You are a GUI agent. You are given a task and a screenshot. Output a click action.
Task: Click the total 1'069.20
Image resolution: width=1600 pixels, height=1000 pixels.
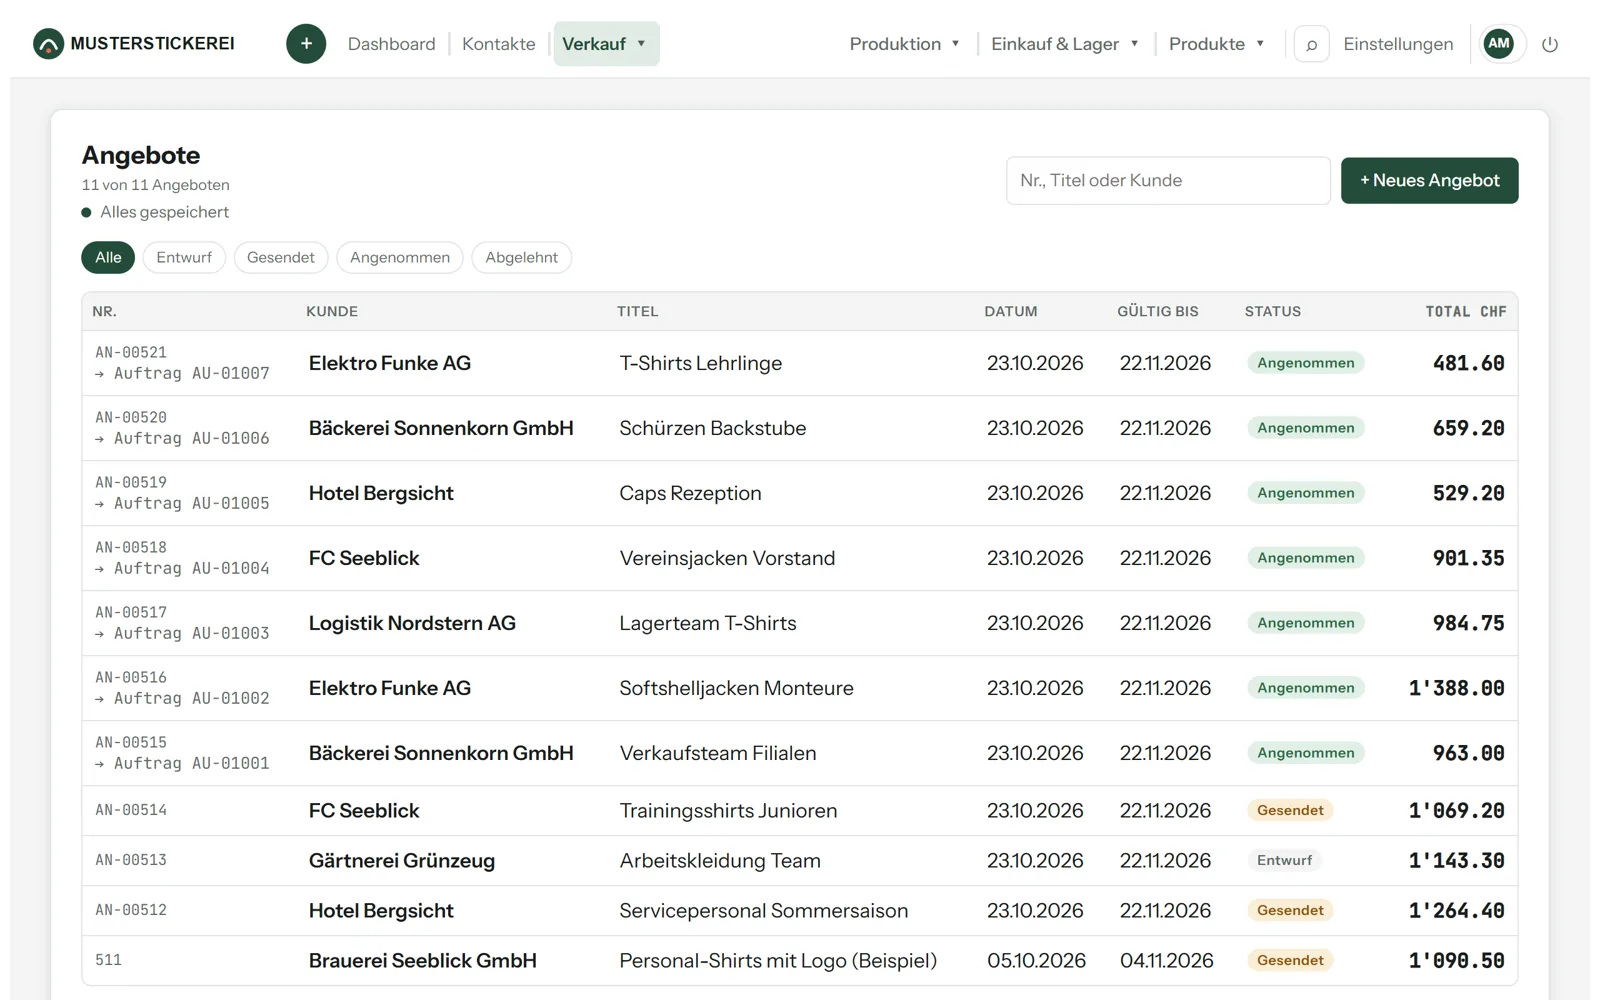(x=1456, y=811)
